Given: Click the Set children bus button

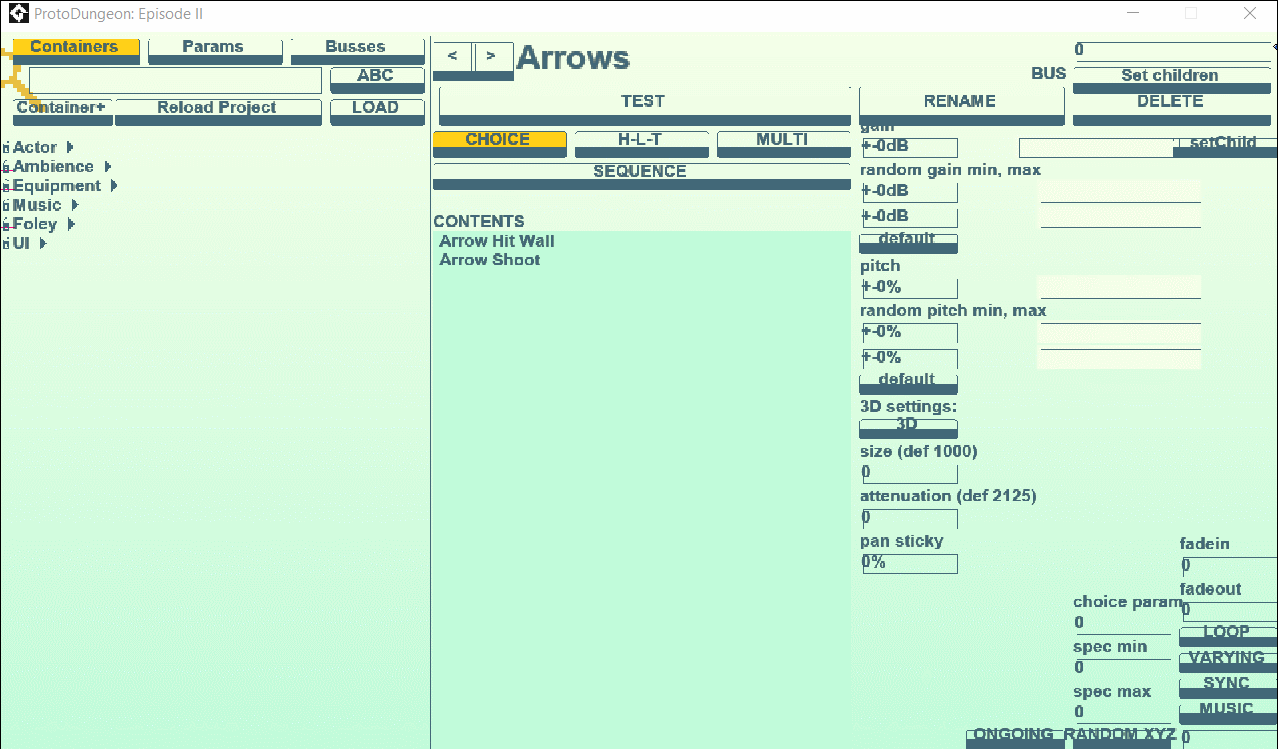Looking at the screenshot, I should click(x=1172, y=80).
